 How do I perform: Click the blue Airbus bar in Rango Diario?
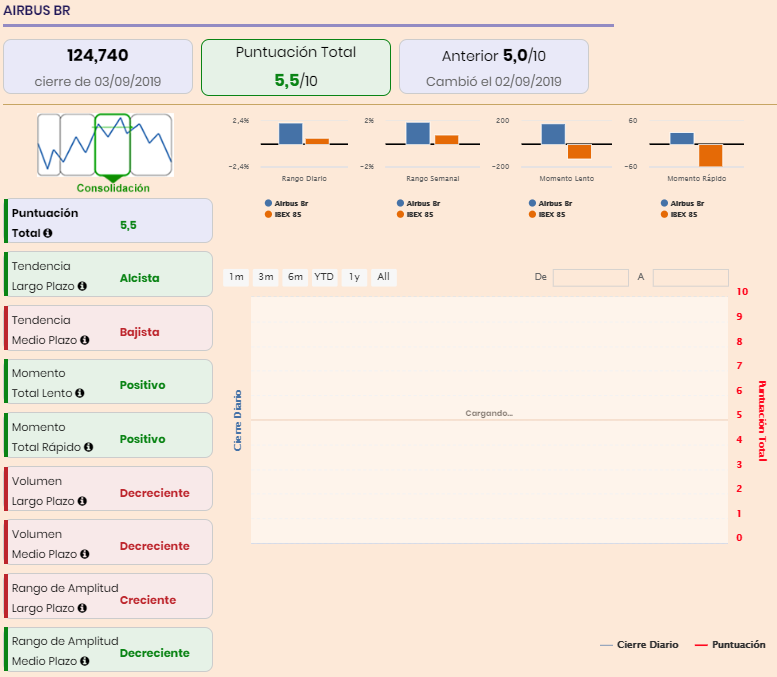(290, 133)
